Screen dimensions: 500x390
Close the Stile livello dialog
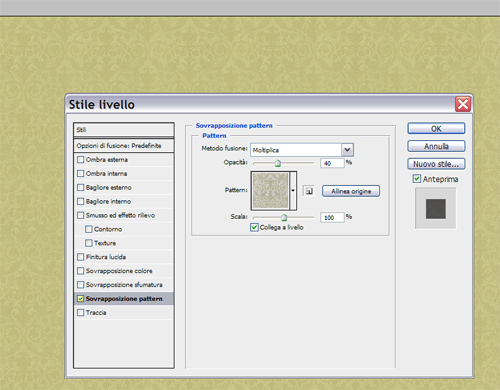click(463, 104)
